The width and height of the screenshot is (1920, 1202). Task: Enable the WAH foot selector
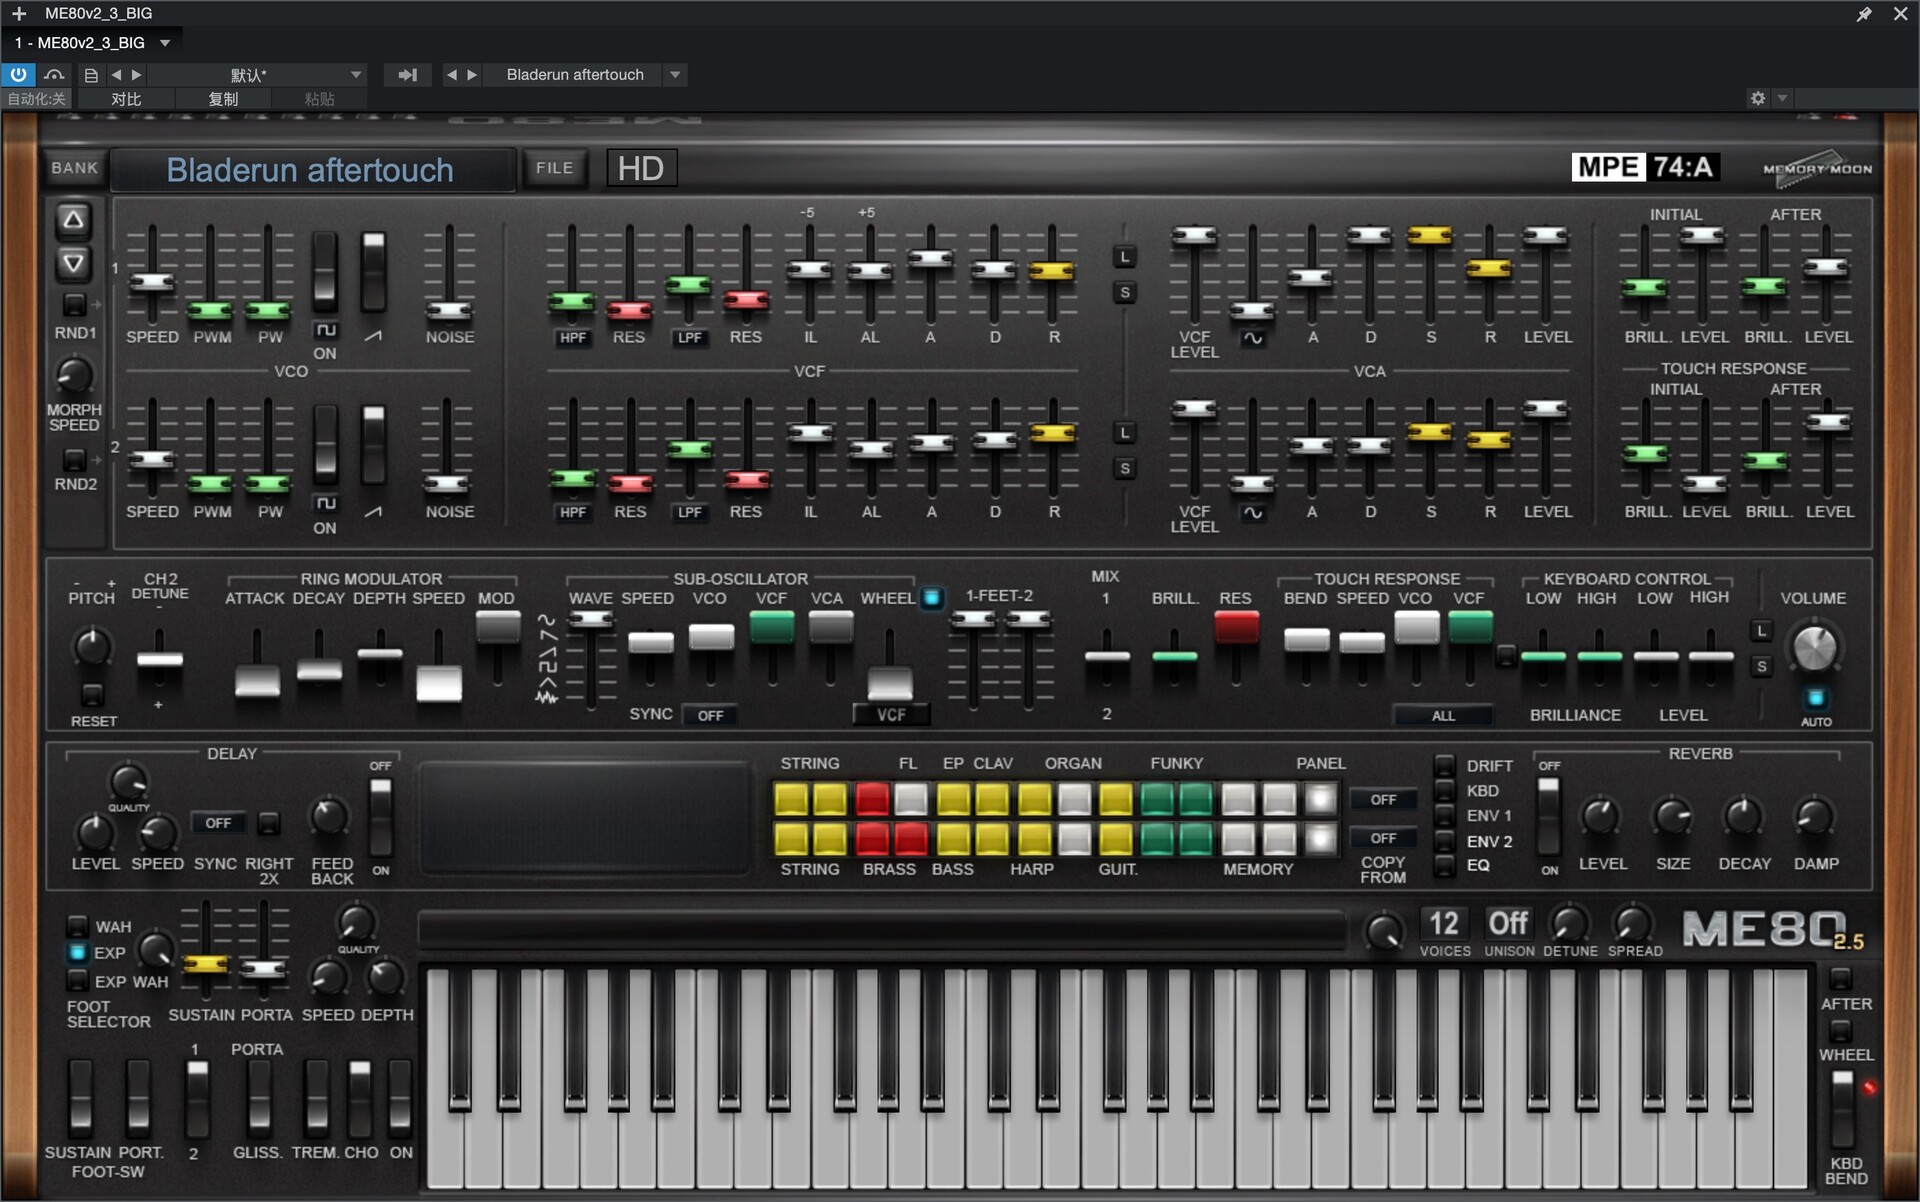pyautogui.click(x=78, y=925)
